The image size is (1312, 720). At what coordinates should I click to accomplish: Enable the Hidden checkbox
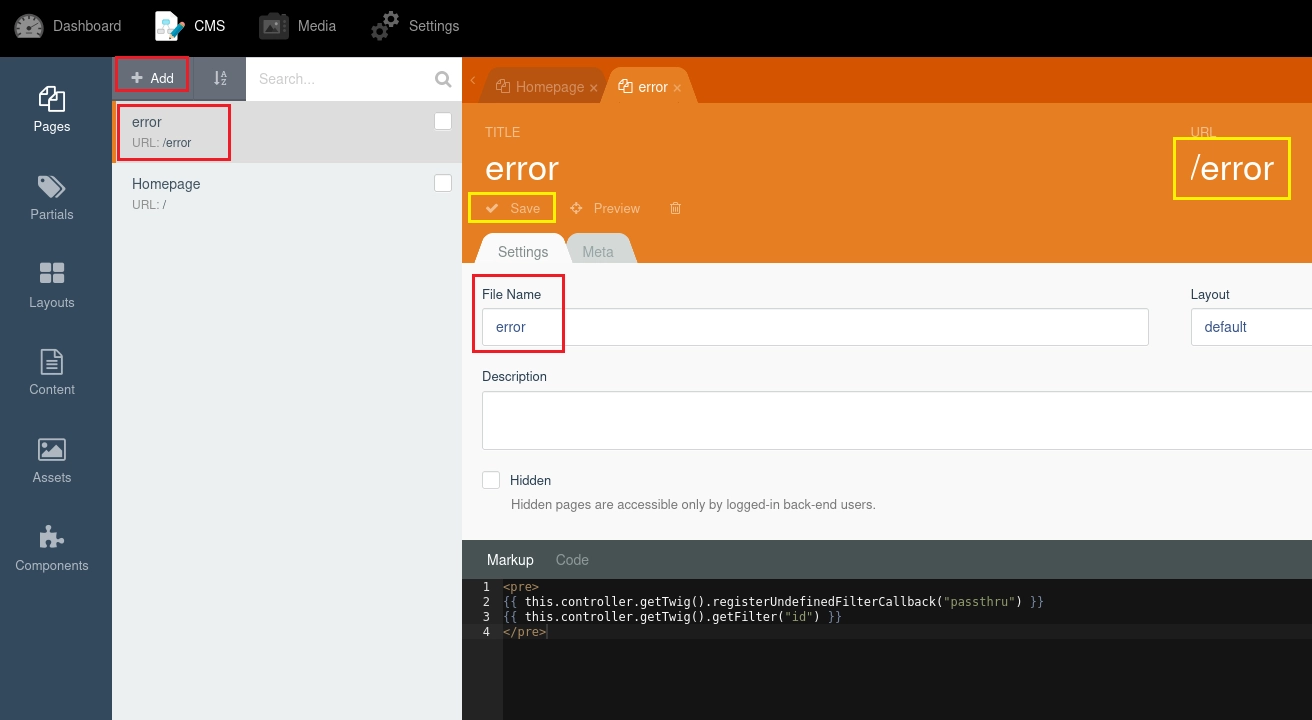pos(491,480)
